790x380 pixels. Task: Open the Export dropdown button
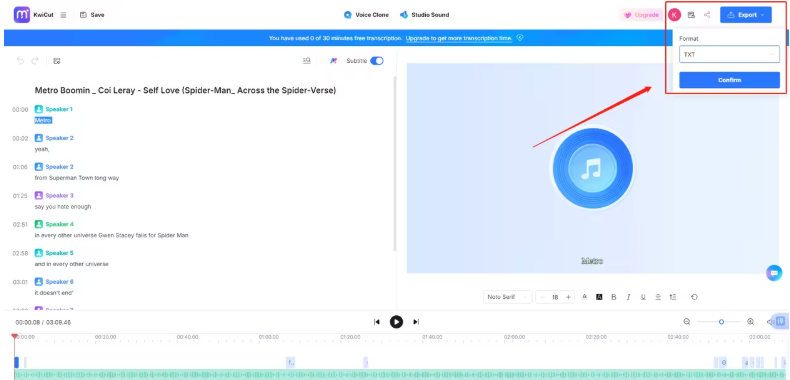[746, 15]
